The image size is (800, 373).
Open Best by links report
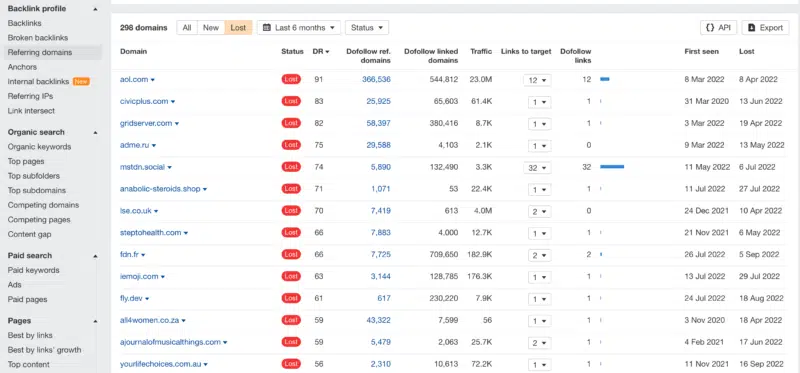point(30,335)
